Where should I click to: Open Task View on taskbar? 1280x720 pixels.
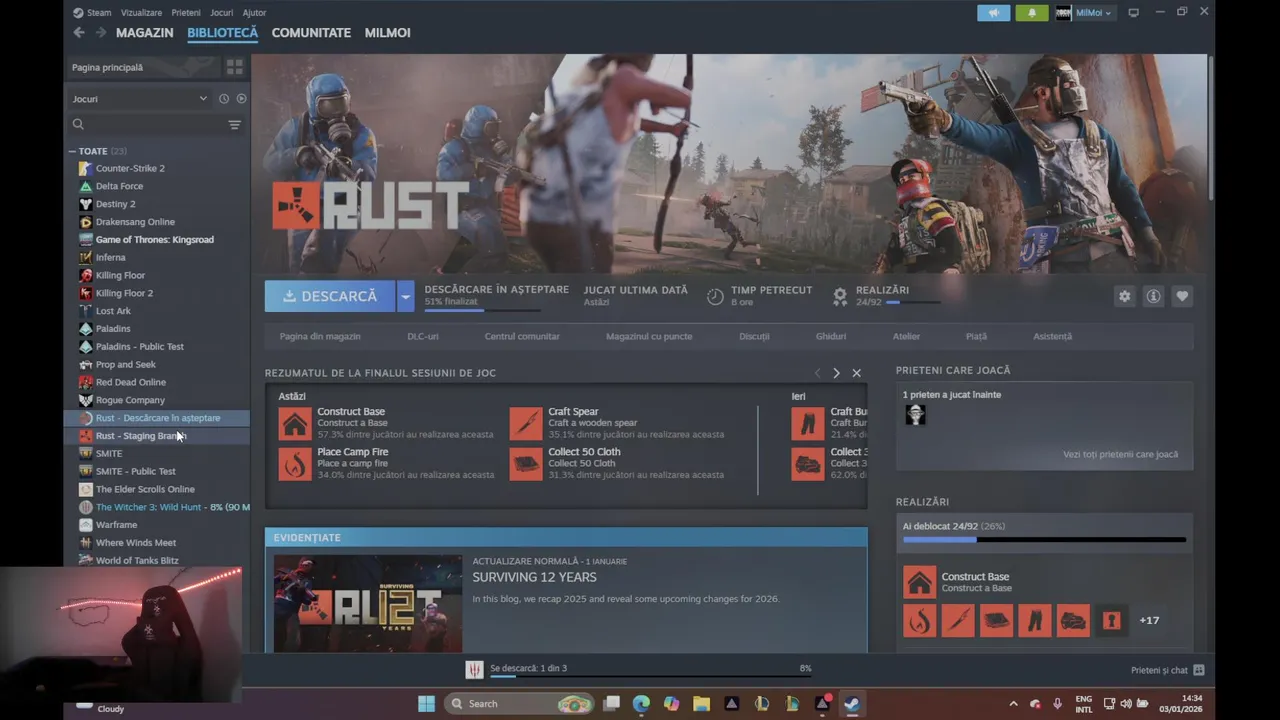click(x=611, y=703)
